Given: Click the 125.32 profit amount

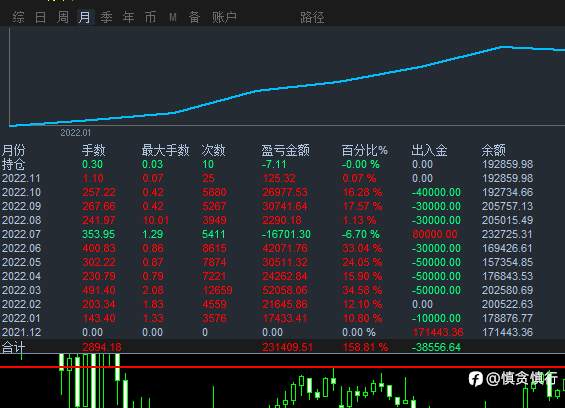Looking at the screenshot, I should 279,178.
